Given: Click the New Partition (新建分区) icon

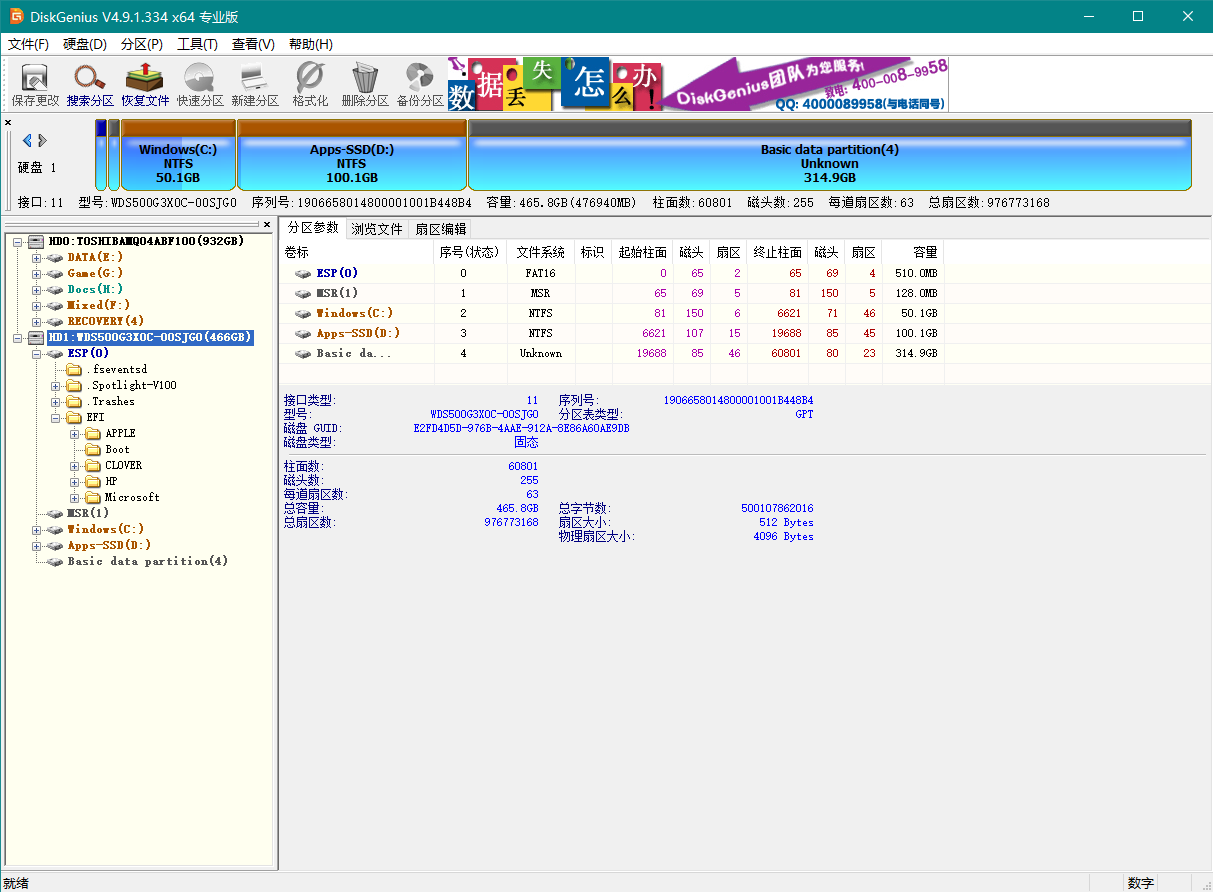Looking at the screenshot, I should (x=255, y=84).
